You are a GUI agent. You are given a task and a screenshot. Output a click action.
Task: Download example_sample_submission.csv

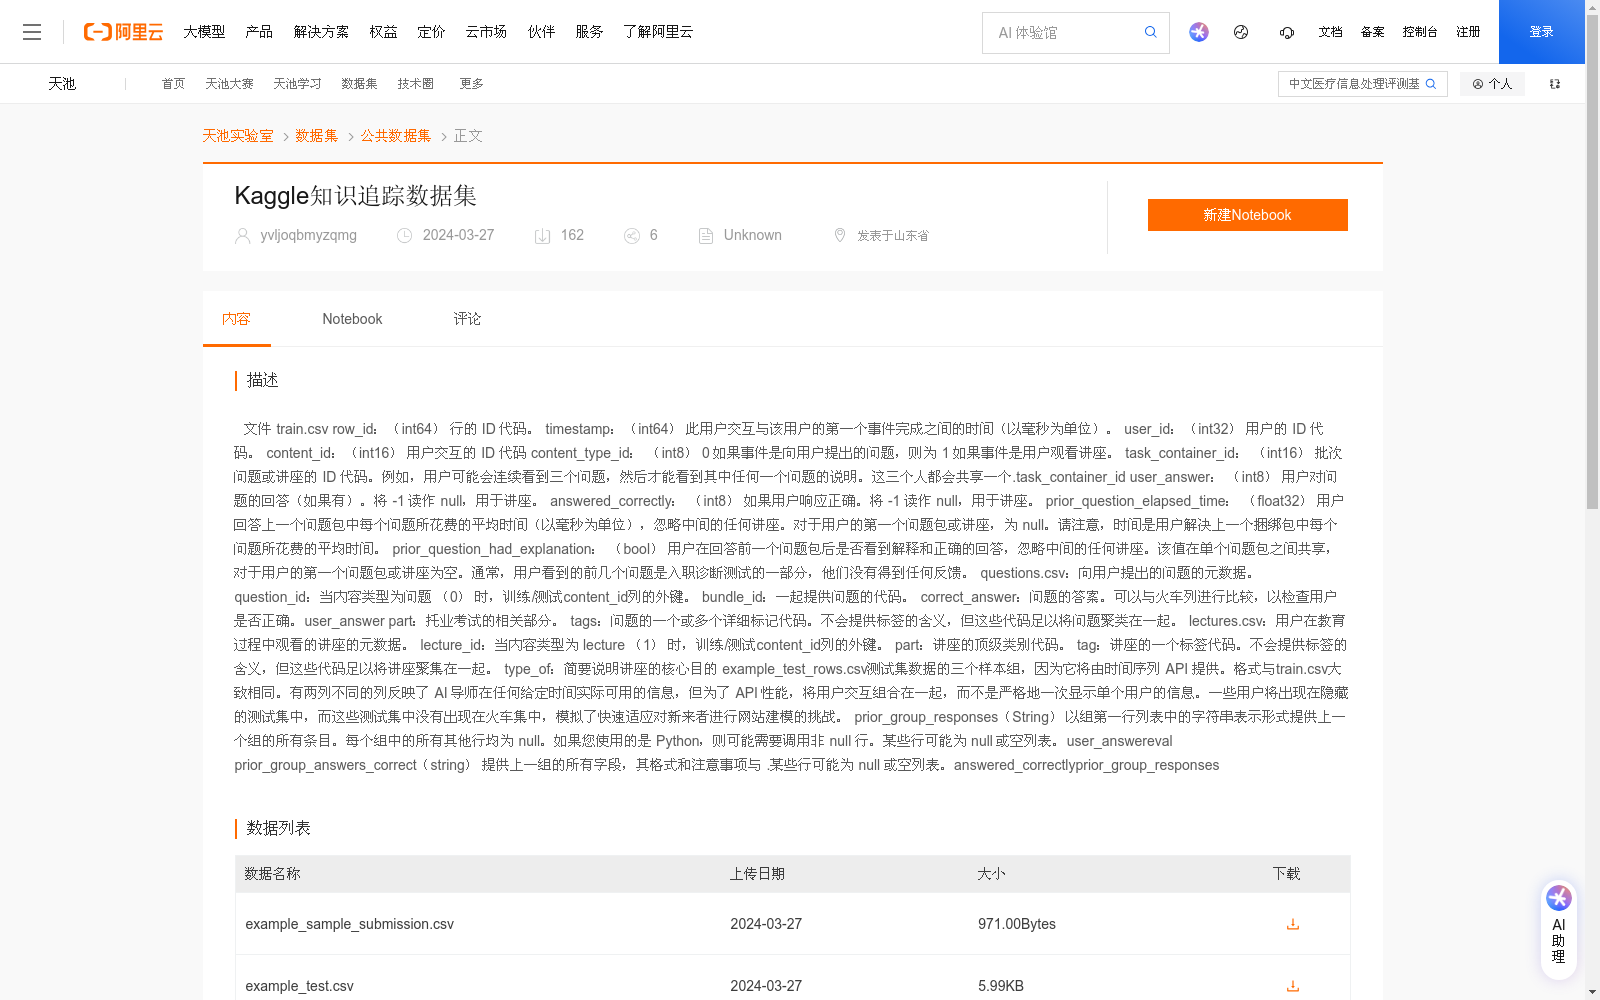point(1293,924)
